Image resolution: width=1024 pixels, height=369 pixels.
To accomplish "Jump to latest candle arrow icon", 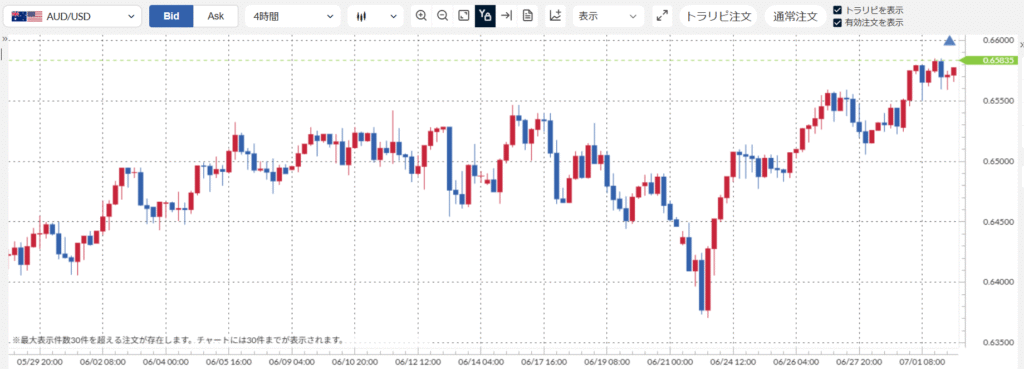I will point(506,16).
